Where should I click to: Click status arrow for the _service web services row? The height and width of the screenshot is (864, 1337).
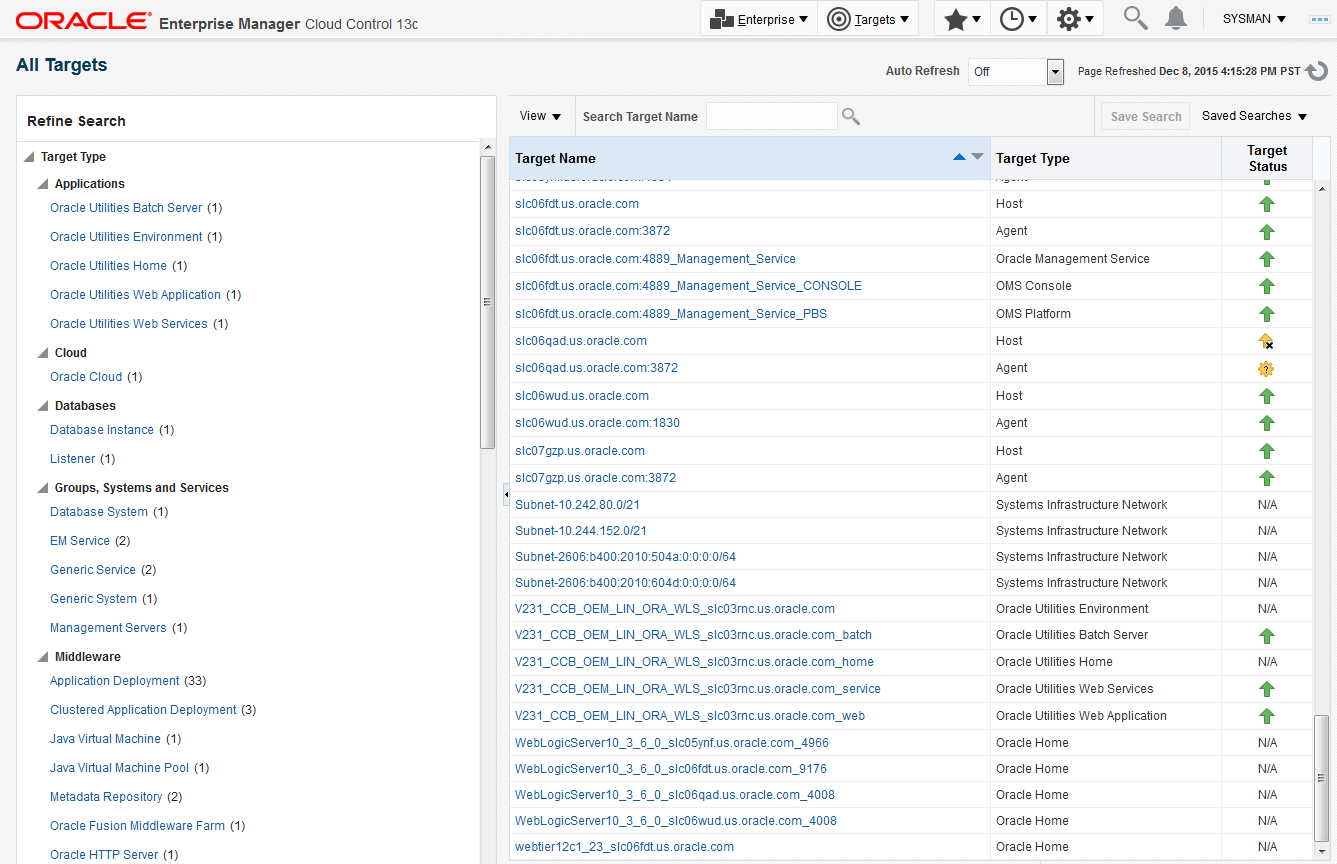click(1267, 689)
